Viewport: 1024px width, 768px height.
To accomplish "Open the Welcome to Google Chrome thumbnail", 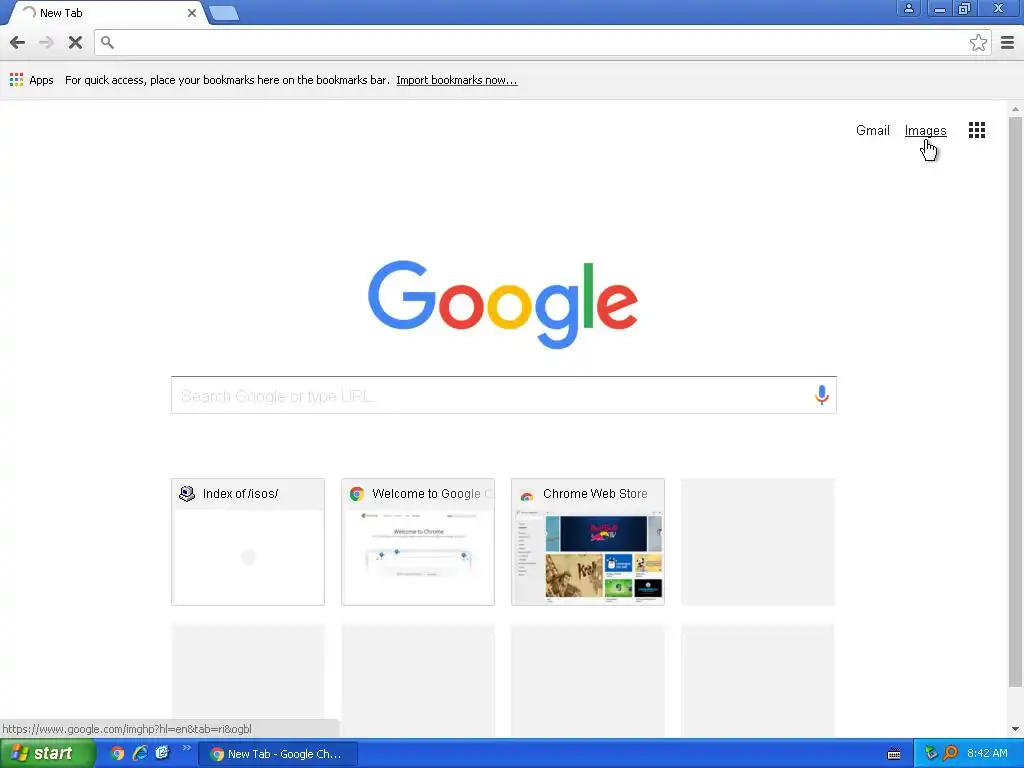I will [417, 541].
